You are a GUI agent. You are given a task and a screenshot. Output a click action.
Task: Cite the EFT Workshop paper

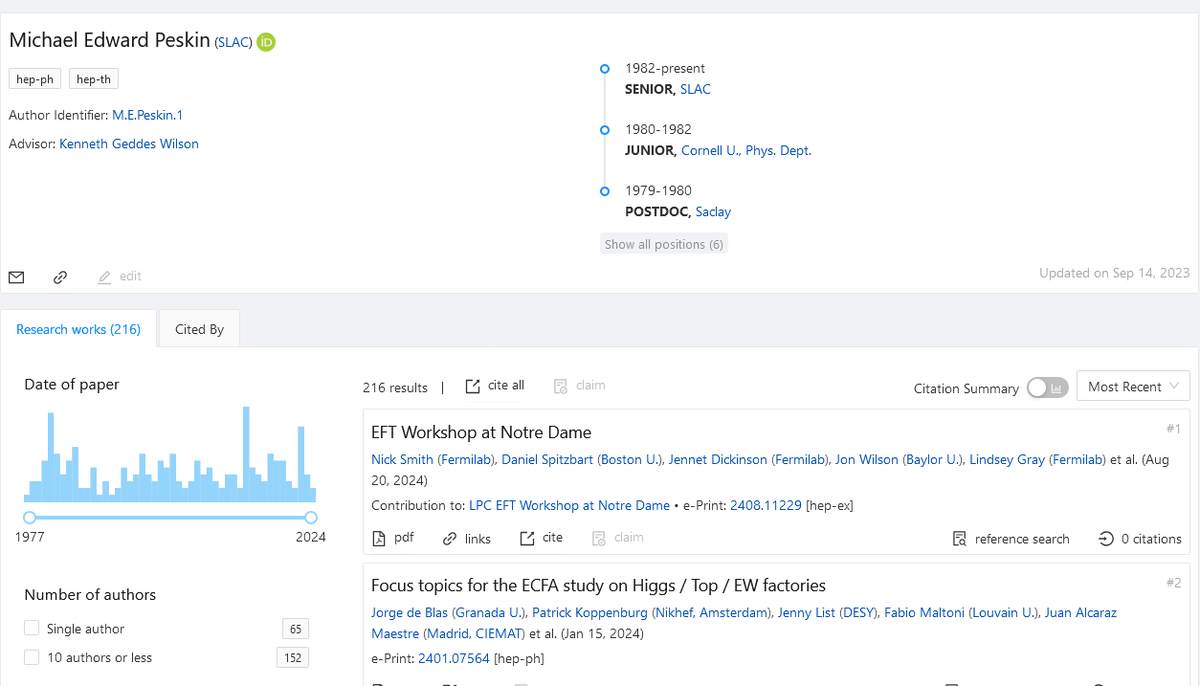541,538
